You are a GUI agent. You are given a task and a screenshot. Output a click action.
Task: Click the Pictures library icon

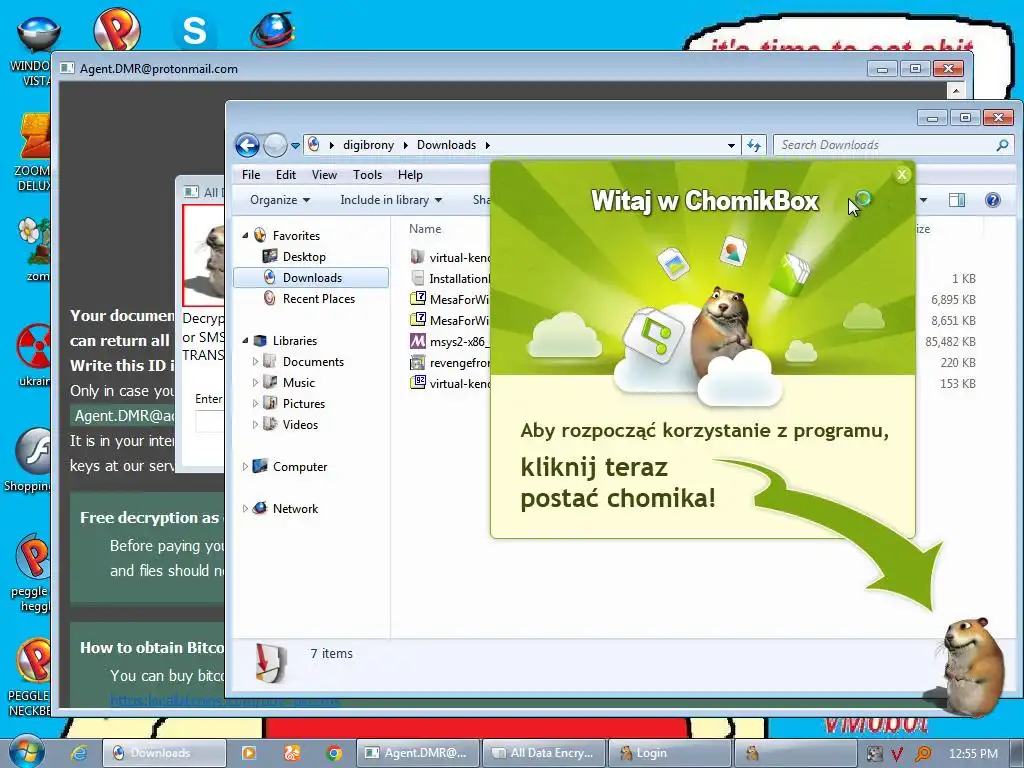(x=269, y=403)
